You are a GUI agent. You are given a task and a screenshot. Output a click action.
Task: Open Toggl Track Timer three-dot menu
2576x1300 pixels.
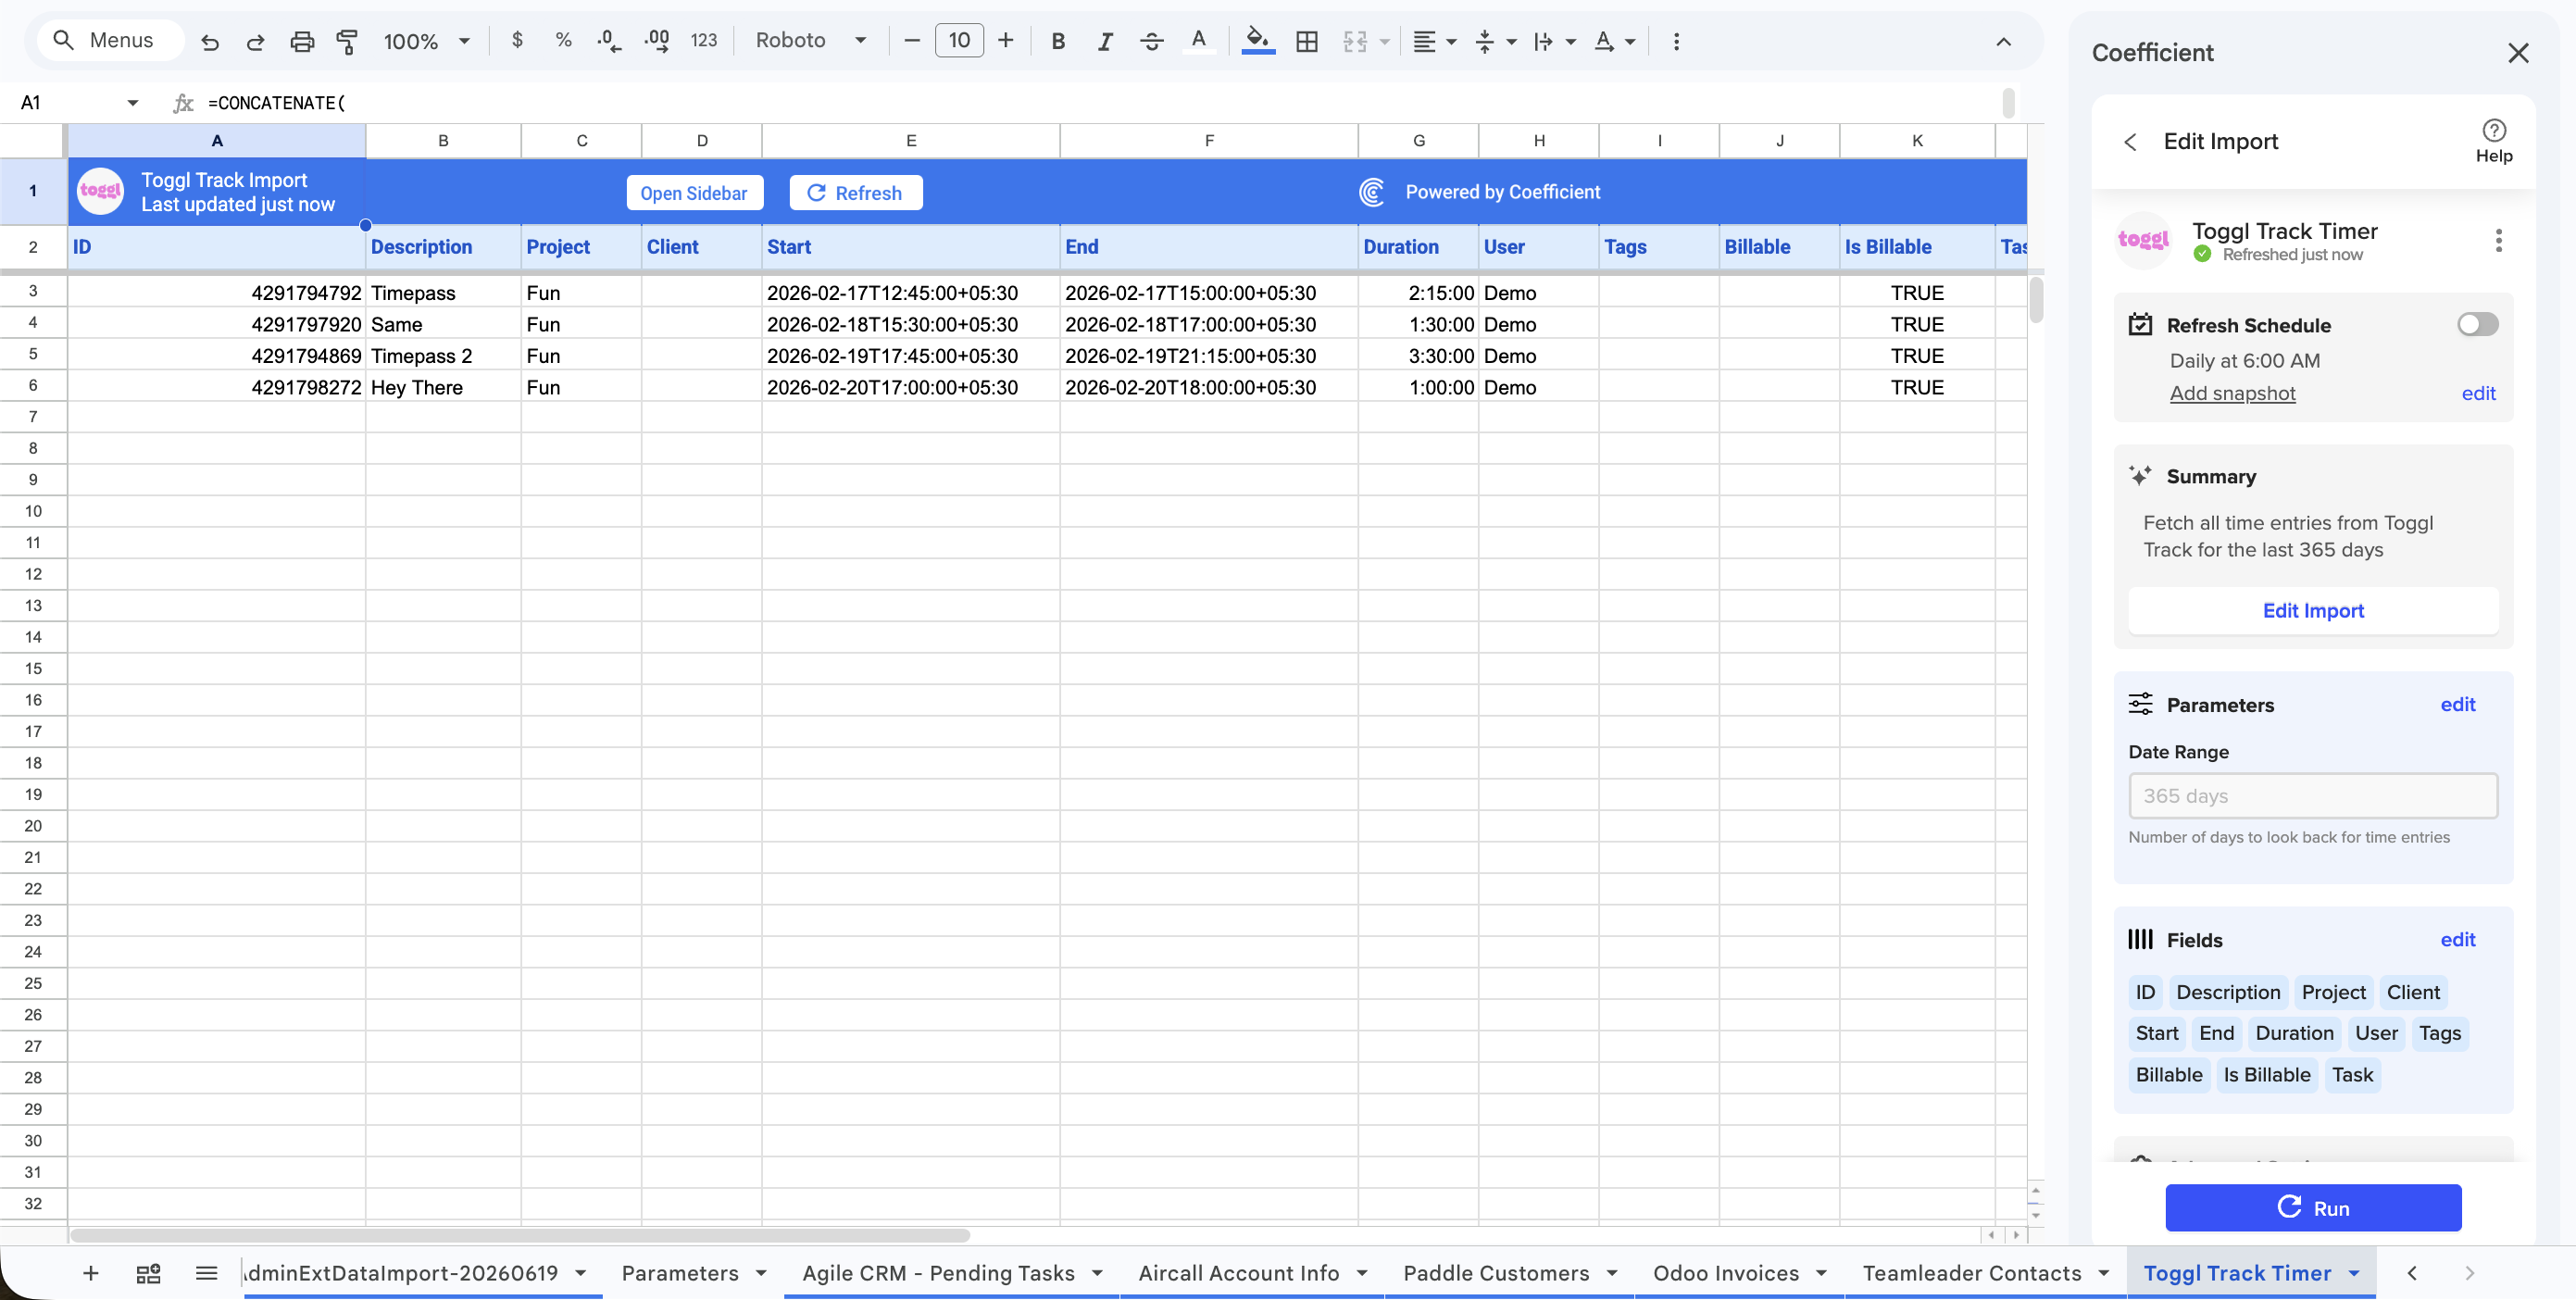(2498, 240)
